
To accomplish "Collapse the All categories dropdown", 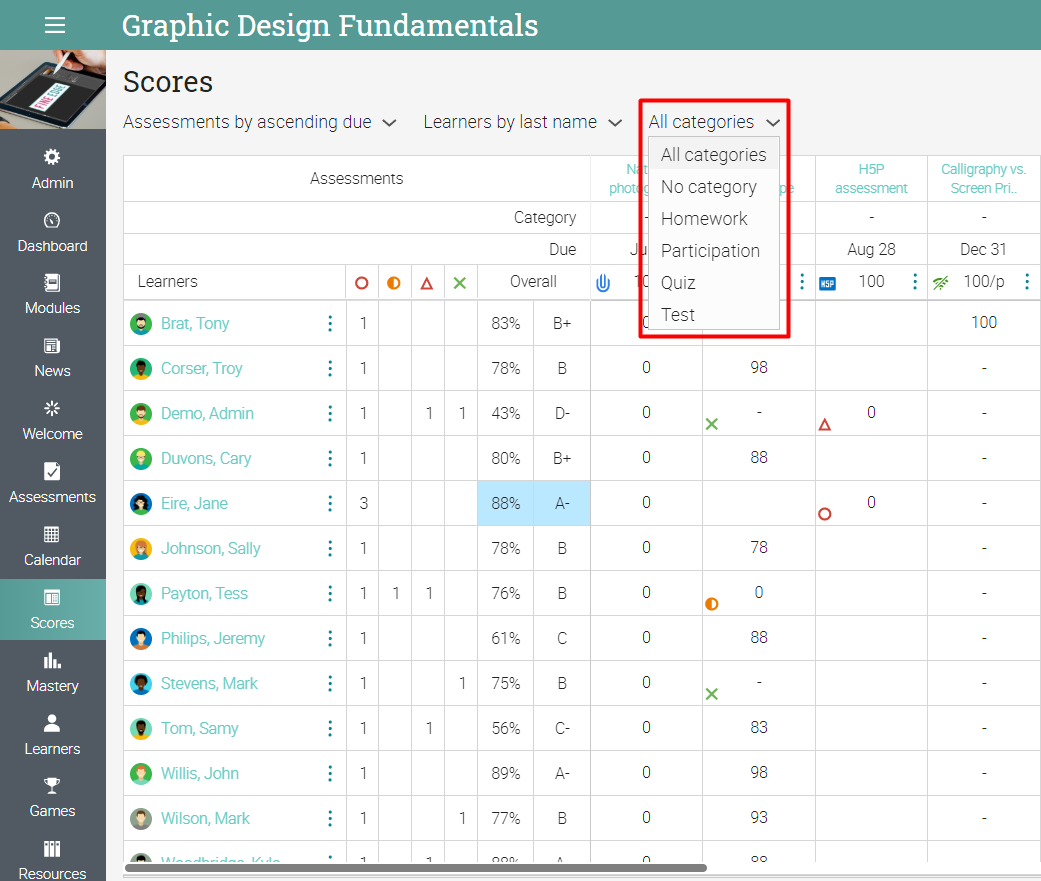I will [714, 122].
